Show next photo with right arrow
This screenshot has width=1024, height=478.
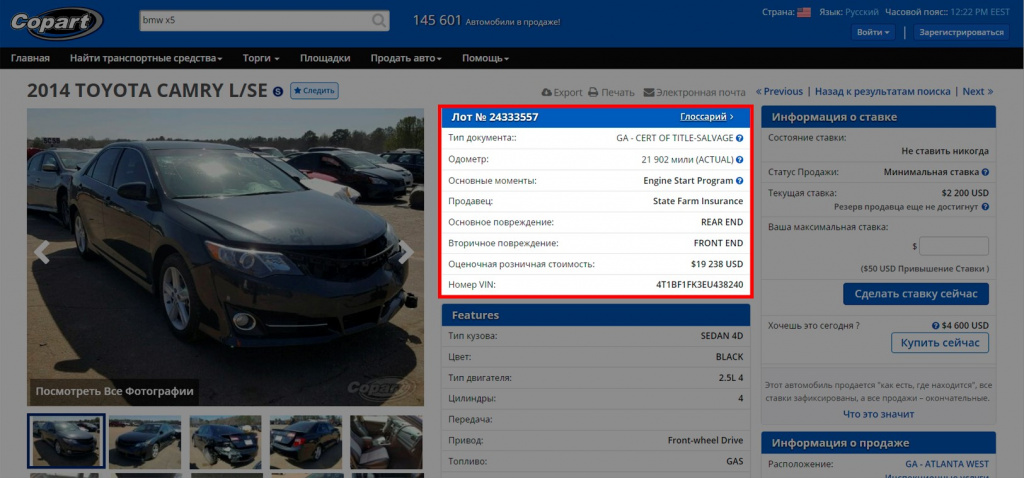tap(406, 251)
